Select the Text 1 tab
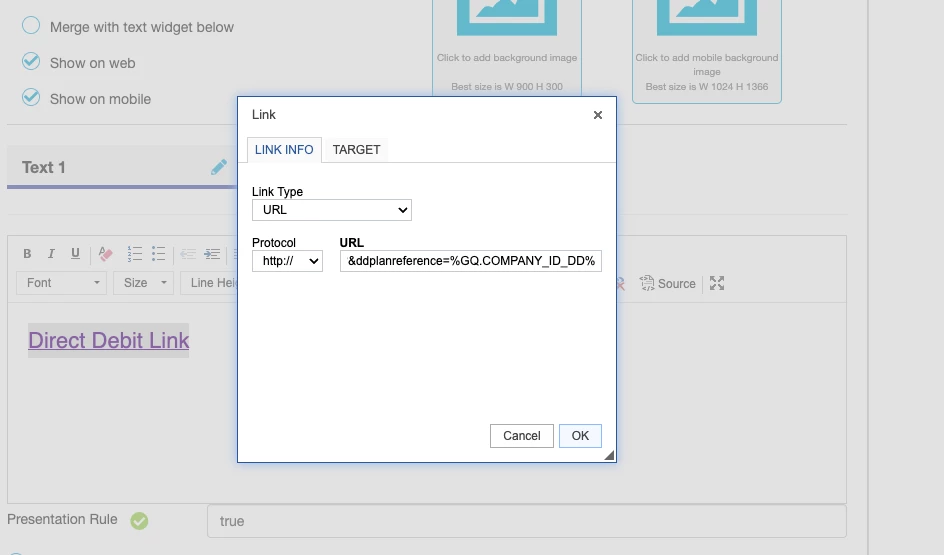Viewport: 944px width, 555px height. click(122, 167)
